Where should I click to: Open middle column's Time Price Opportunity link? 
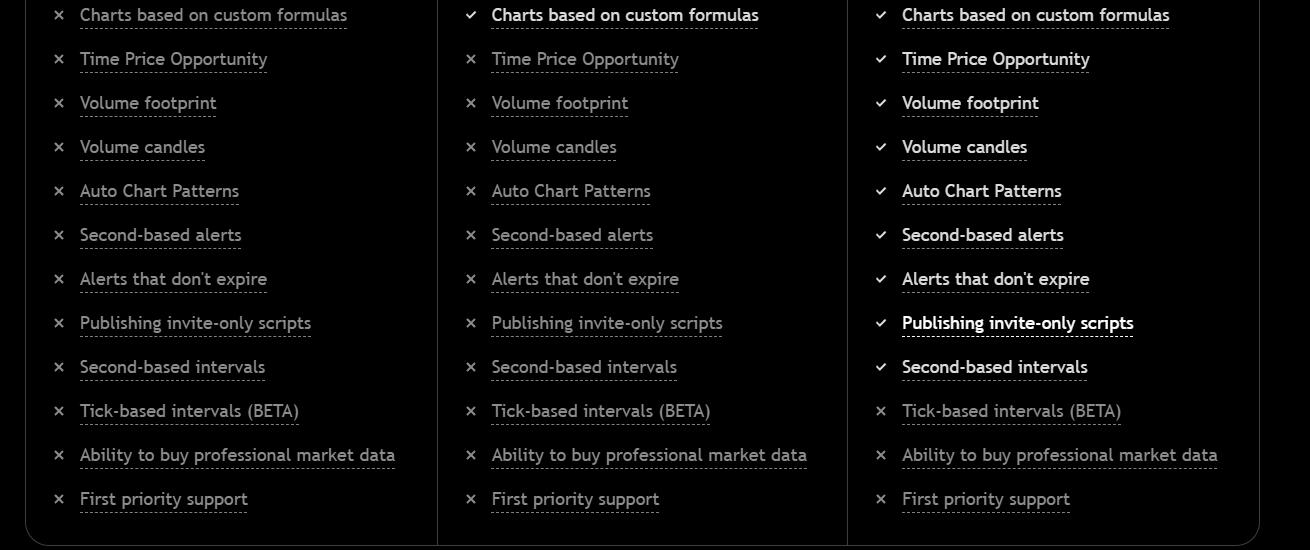(585, 59)
